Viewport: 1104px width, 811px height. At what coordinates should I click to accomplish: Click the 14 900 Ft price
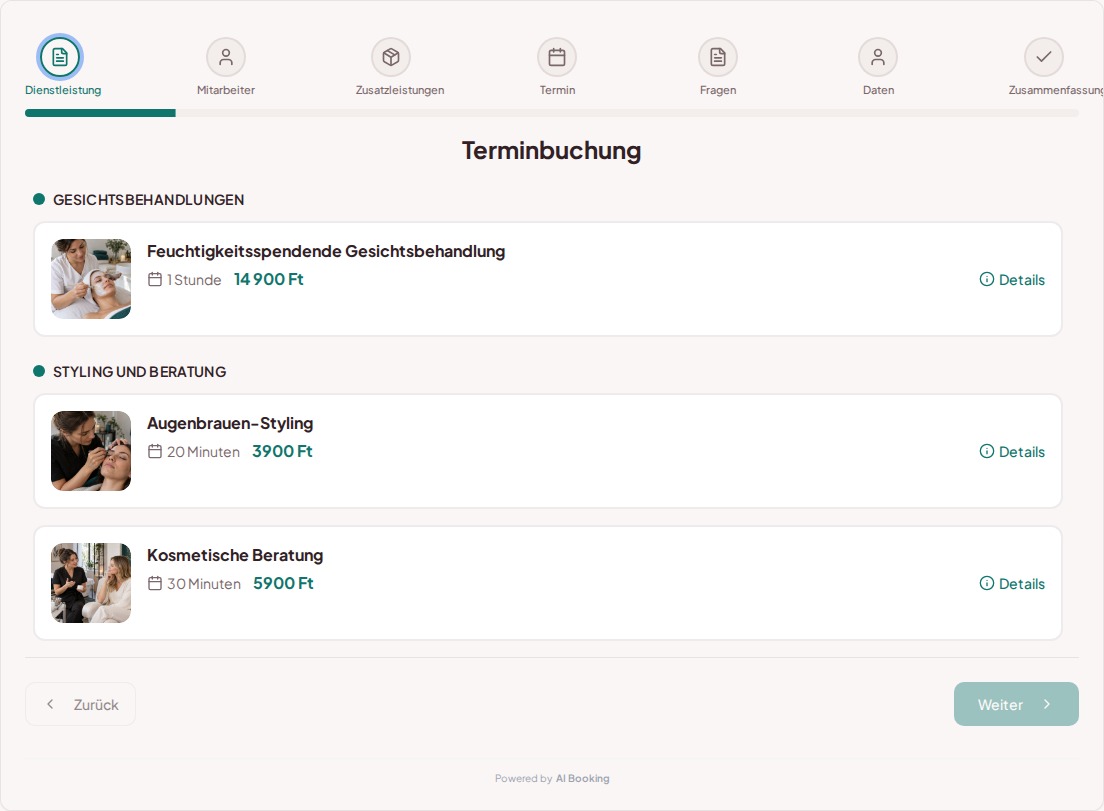pos(269,279)
